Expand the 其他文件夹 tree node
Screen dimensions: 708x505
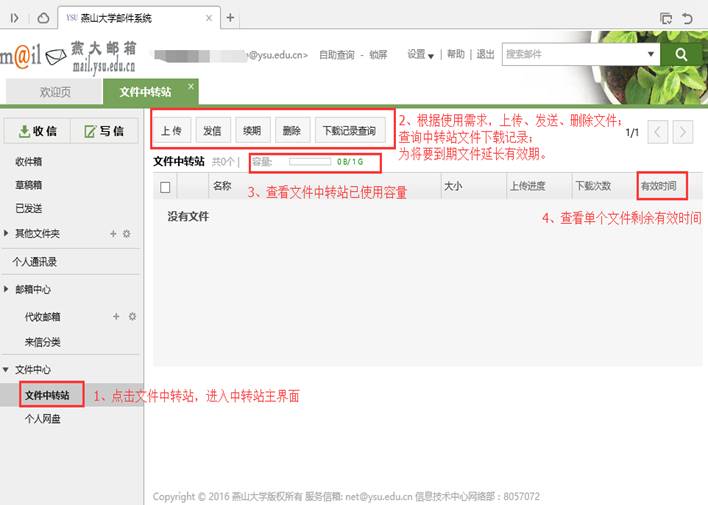click(x=7, y=234)
